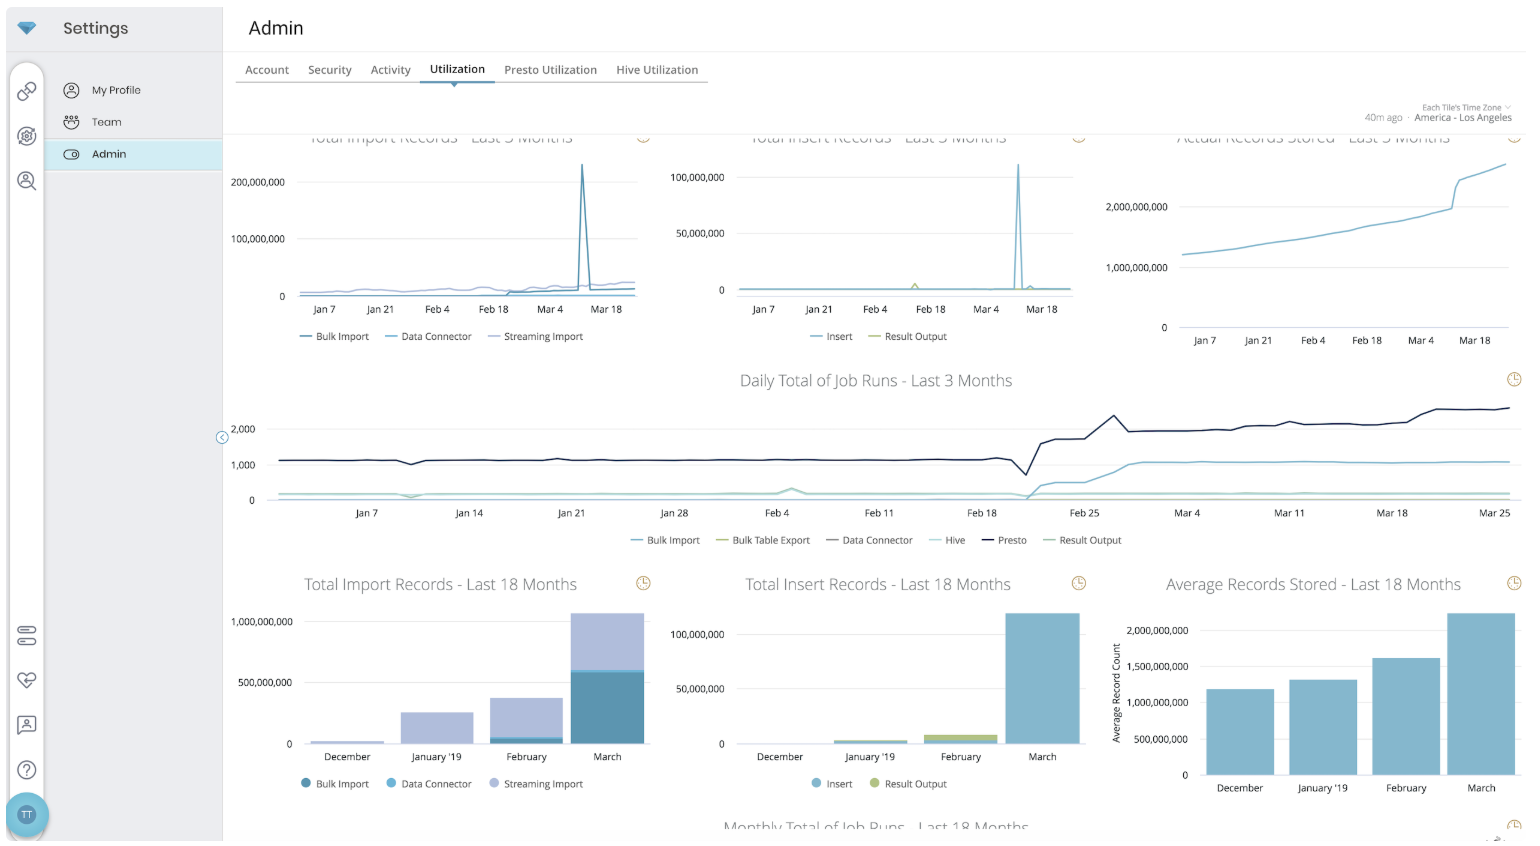This screenshot has height=846, width=1540.
Task: Open the chain-link integrations icon in sidebar
Action: click(x=27, y=91)
